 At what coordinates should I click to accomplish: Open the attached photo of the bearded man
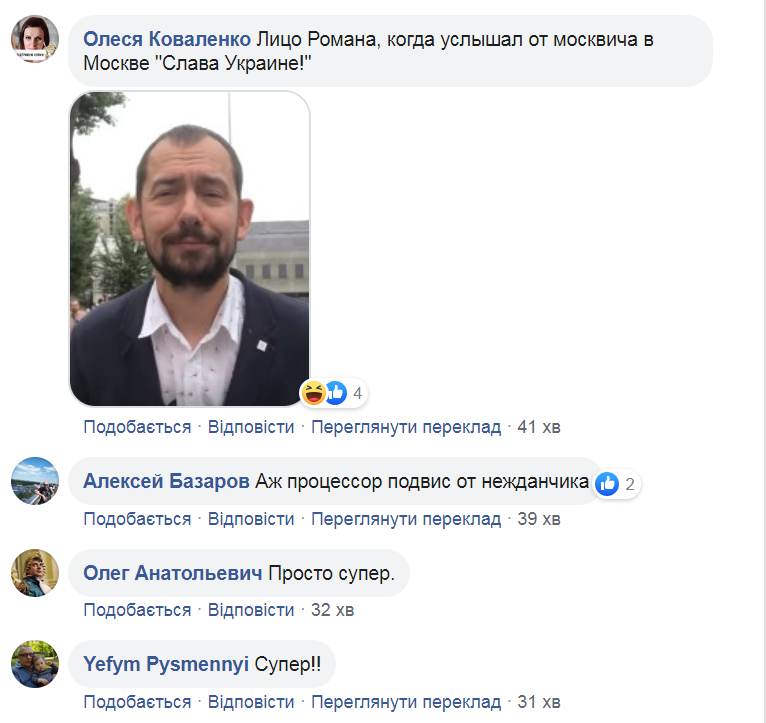[x=190, y=249]
